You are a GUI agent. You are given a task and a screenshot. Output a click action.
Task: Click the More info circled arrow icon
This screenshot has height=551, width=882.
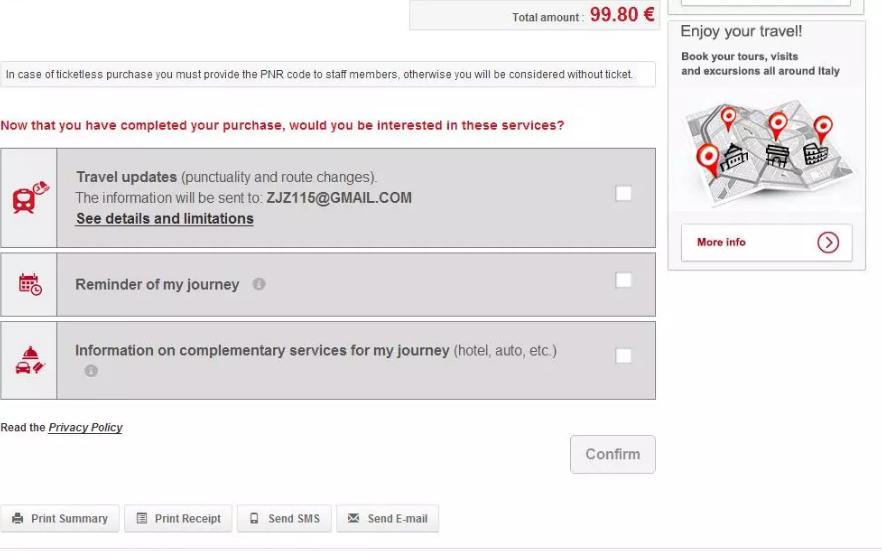coord(827,242)
